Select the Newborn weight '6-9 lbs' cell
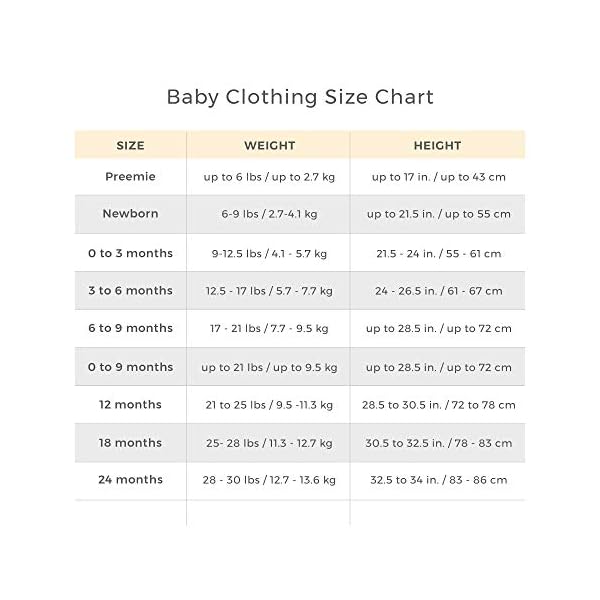 pyautogui.click(x=269, y=214)
